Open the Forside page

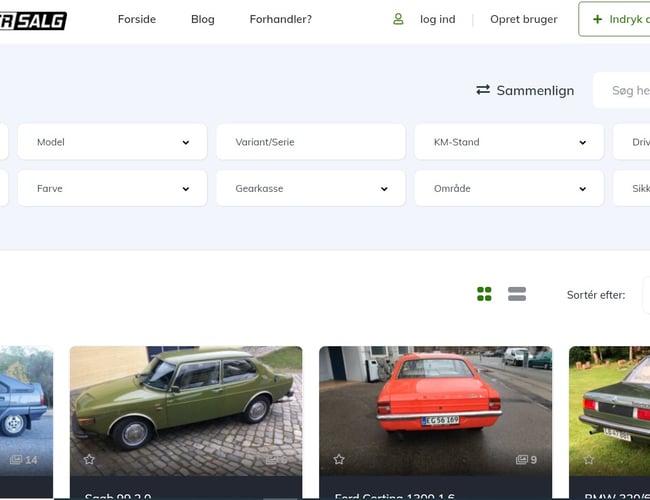137,19
